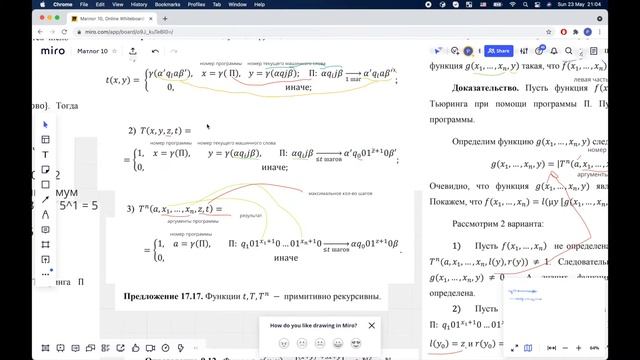The width and height of the screenshot is (640, 360).
Task: Open the help and feedback icon
Action: (x=539, y=51)
